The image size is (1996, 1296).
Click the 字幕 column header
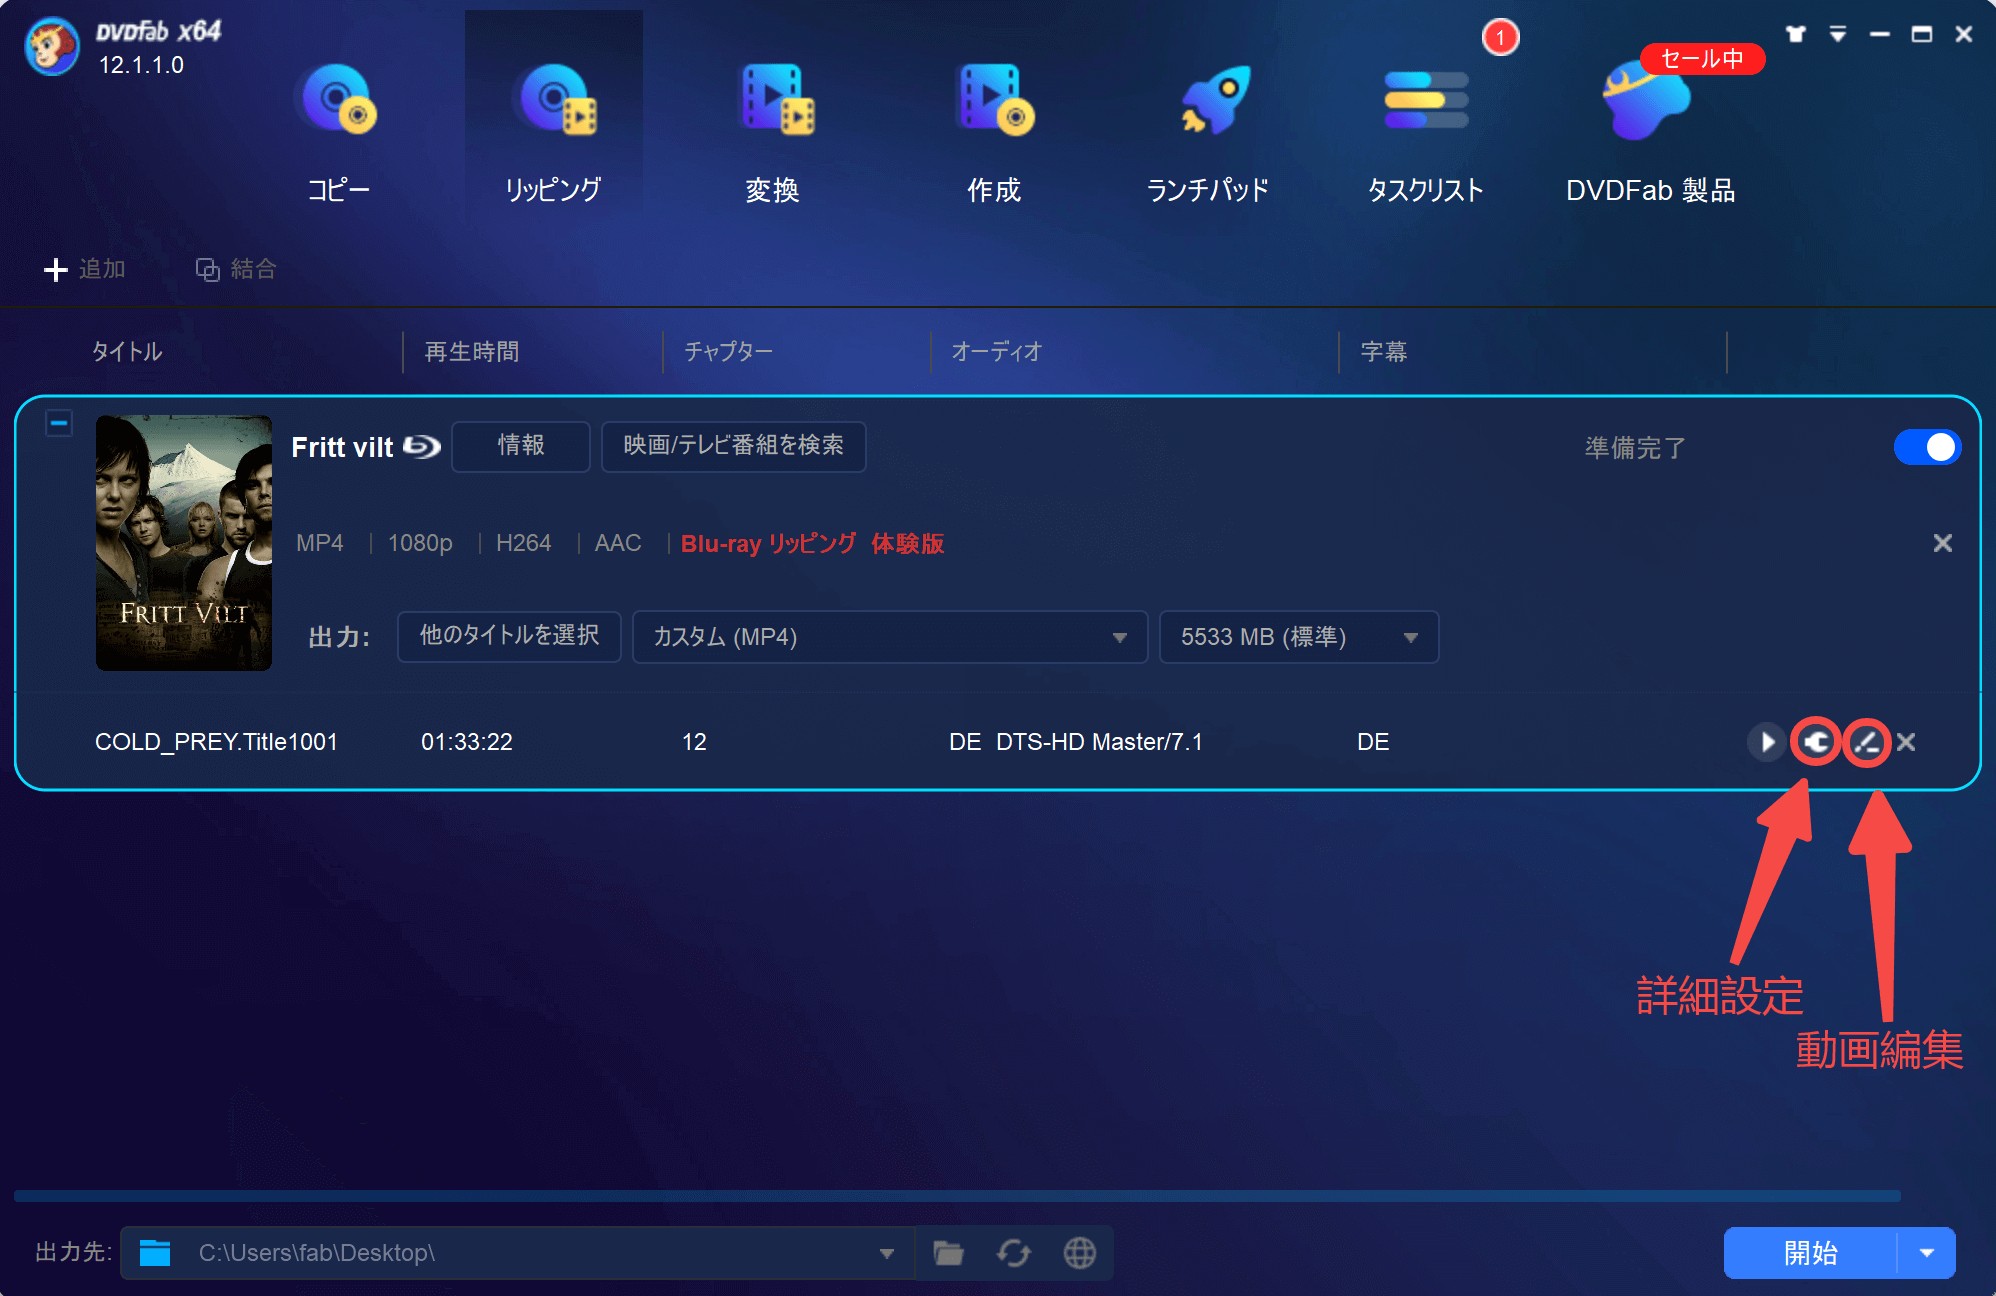tap(1384, 352)
